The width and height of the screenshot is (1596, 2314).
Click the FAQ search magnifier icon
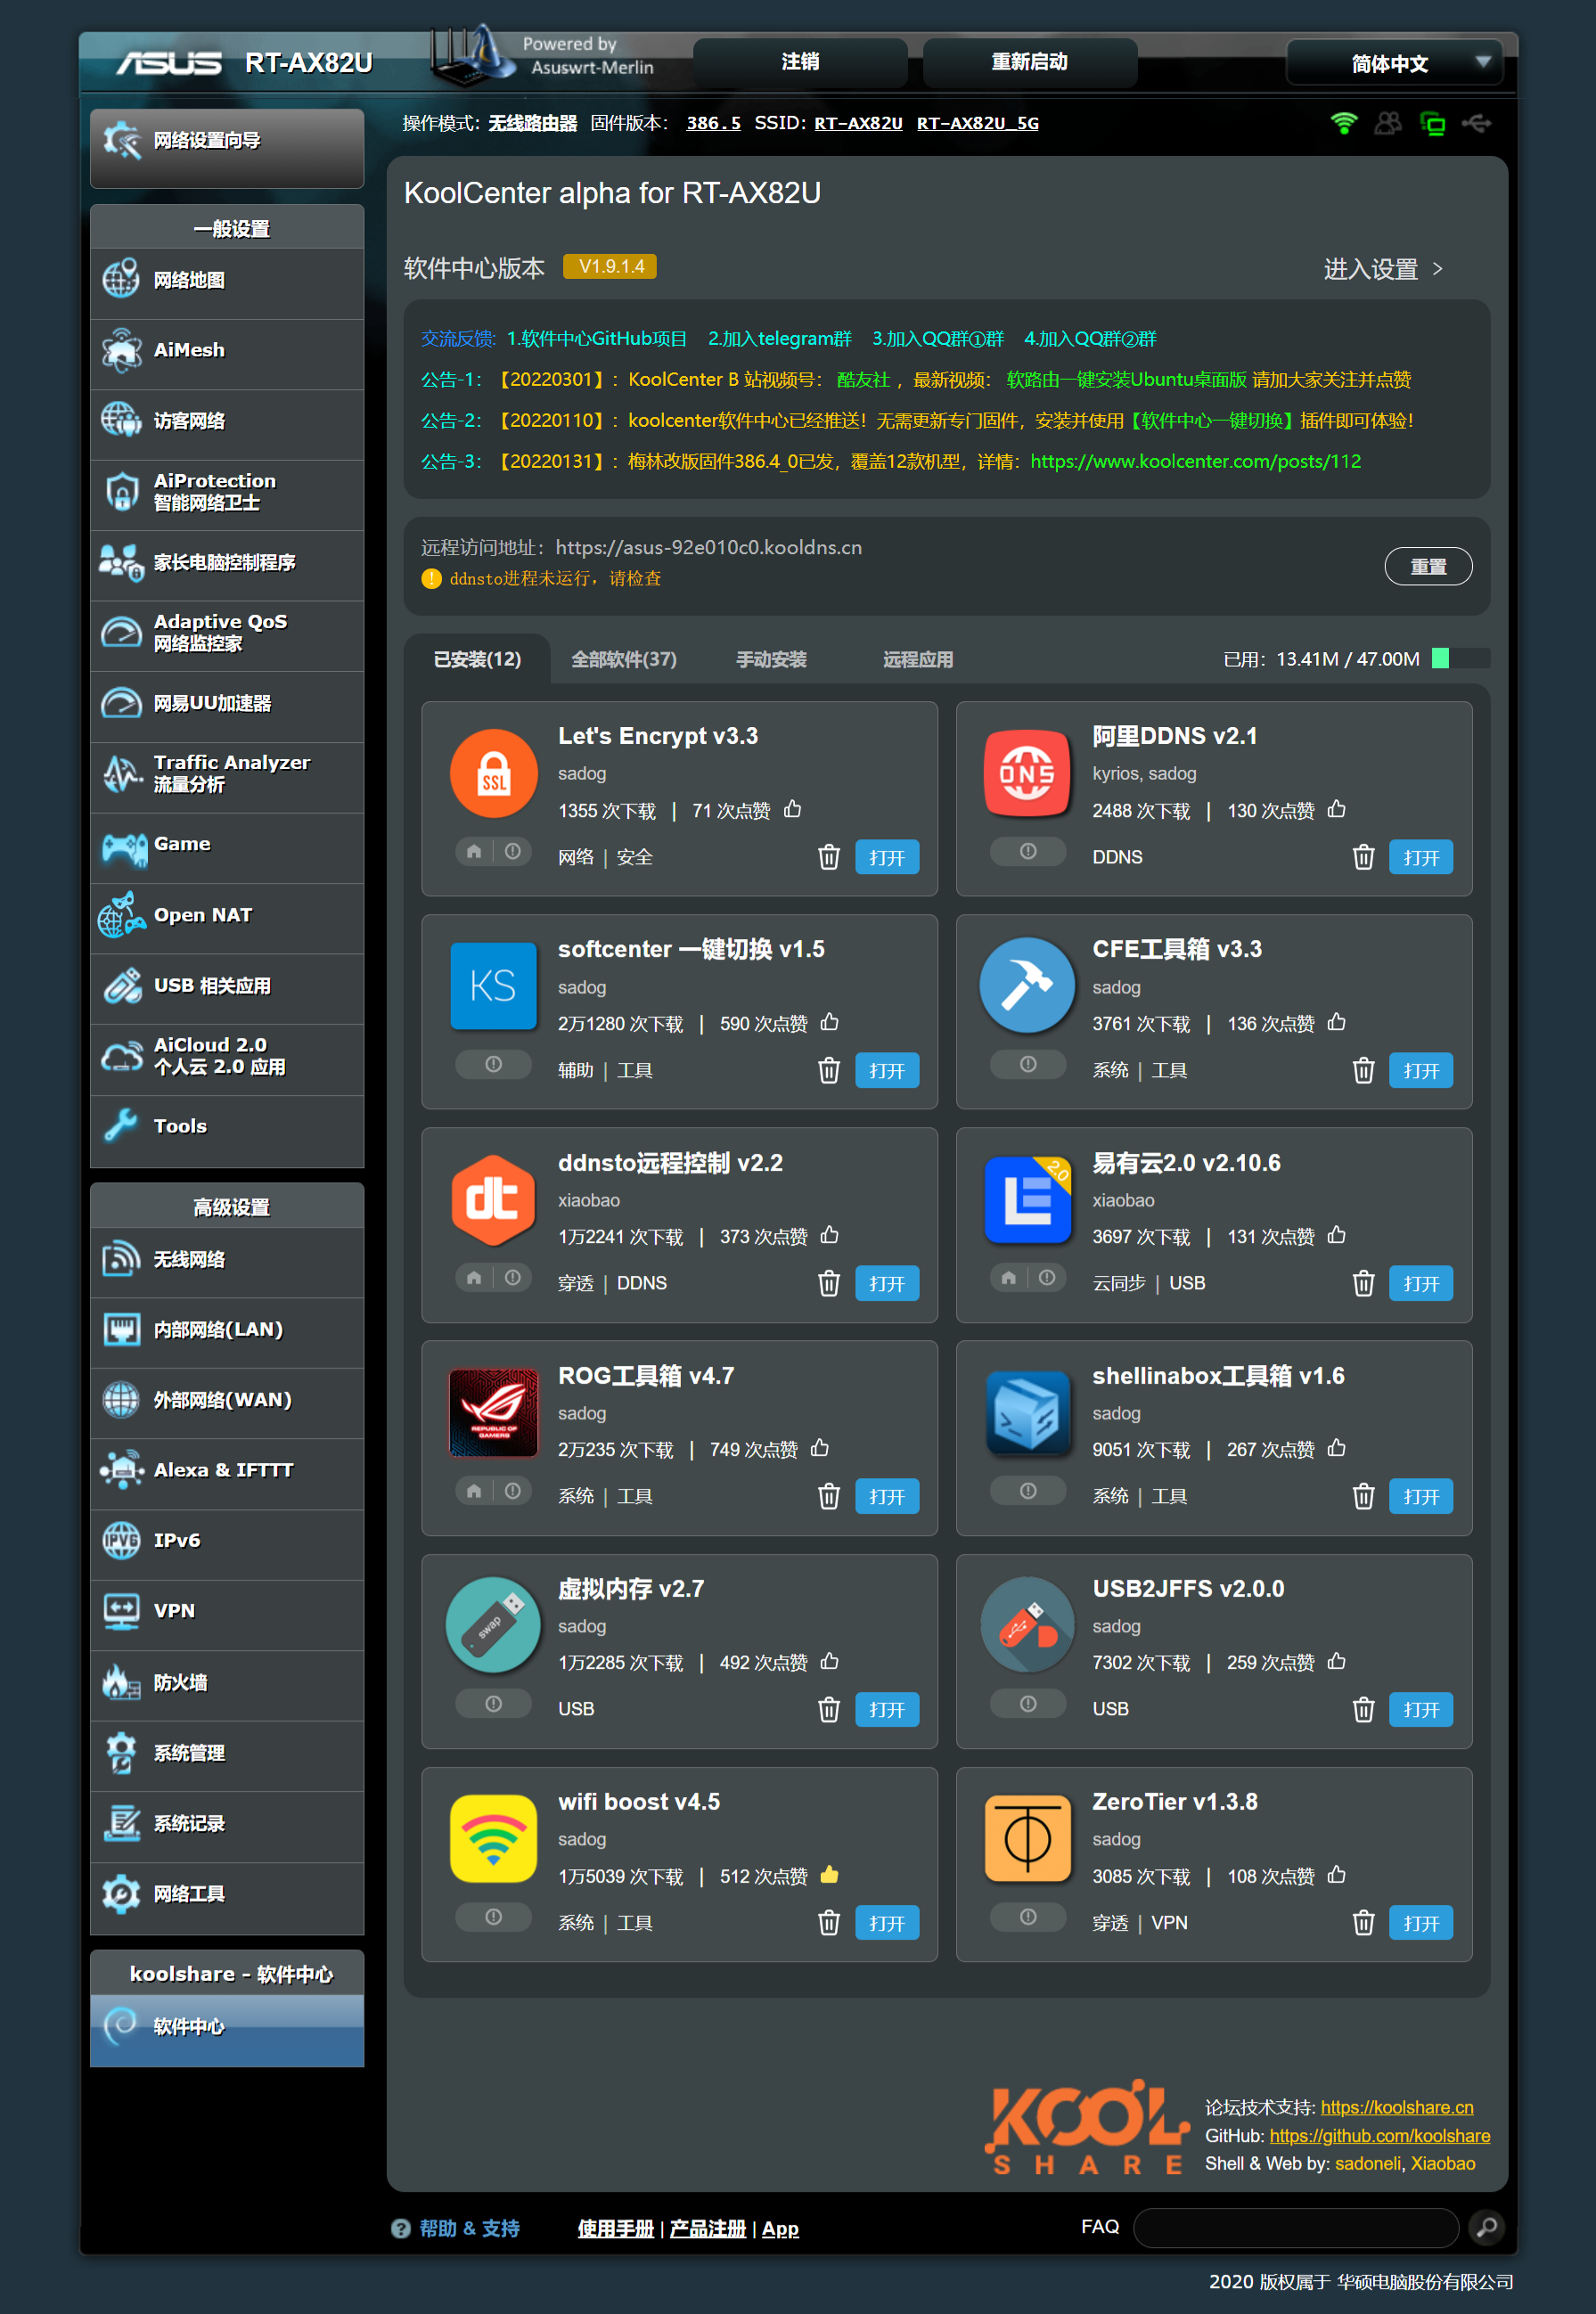click(1486, 2227)
